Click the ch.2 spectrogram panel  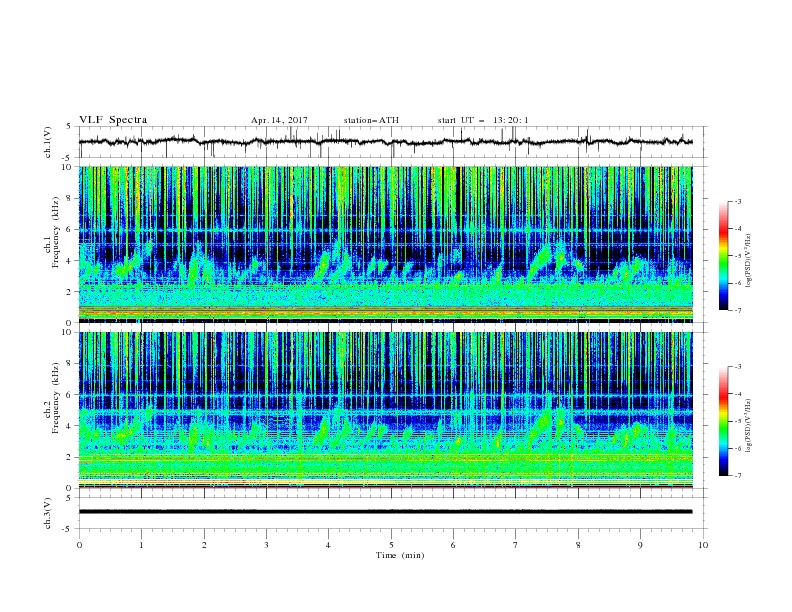point(385,410)
